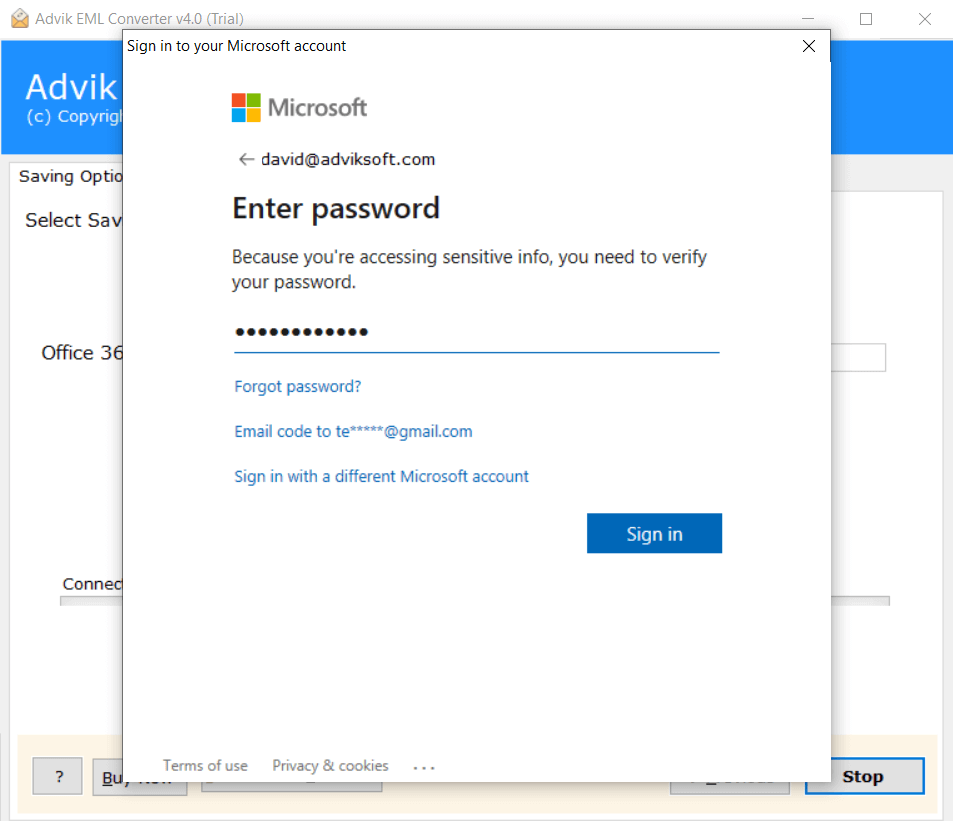The height and width of the screenshot is (821, 953).
Task: Close the Microsoft account sign-in dialog
Action: [808, 46]
